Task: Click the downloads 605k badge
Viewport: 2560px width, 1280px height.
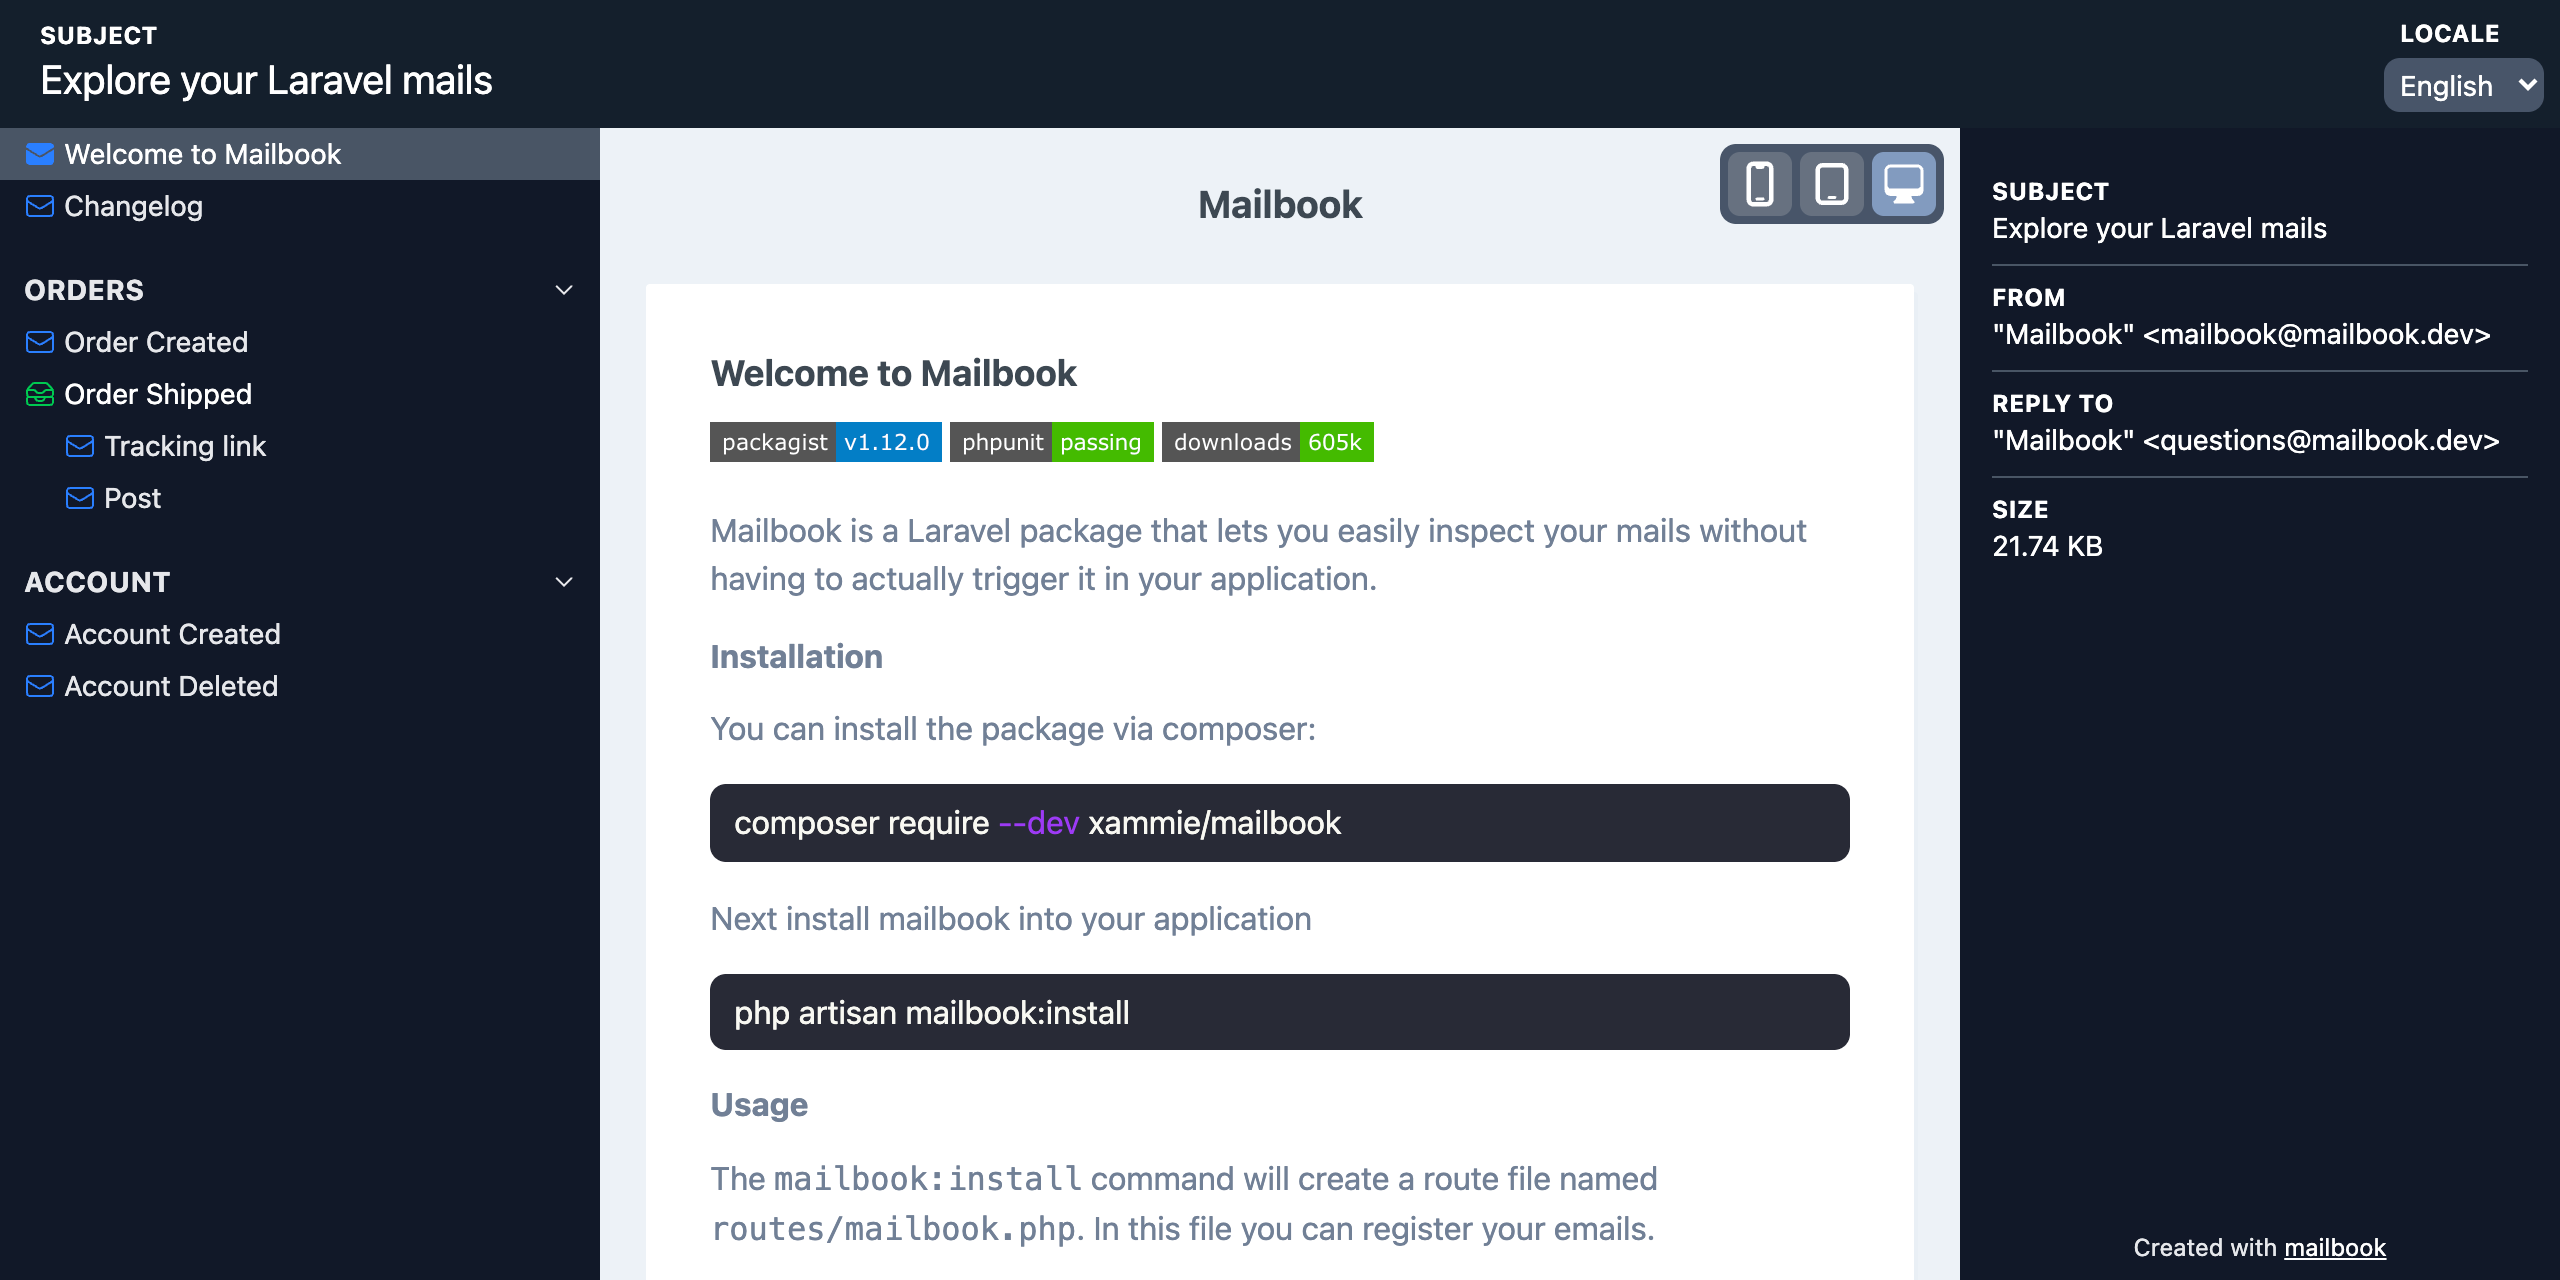Action: pyautogui.click(x=1268, y=442)
